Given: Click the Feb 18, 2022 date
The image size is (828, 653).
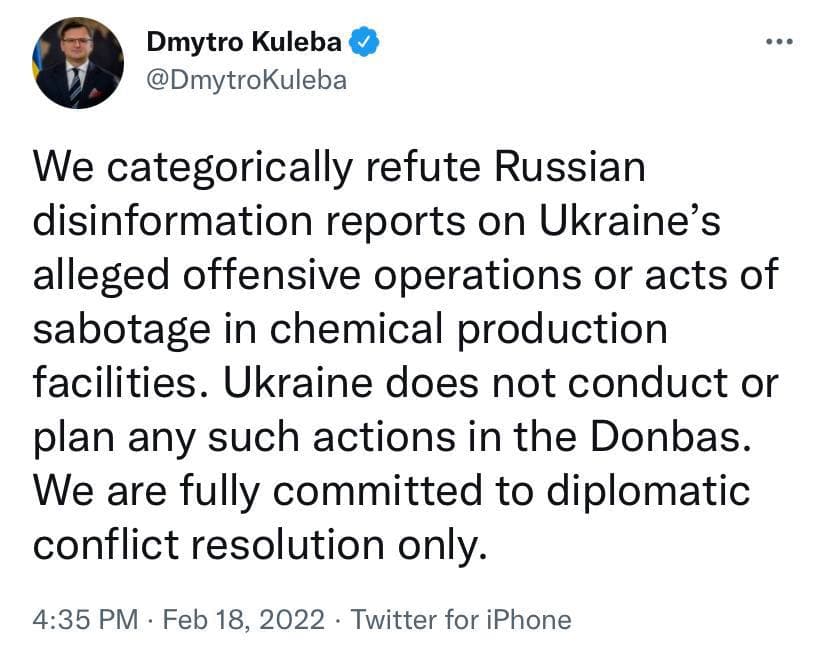Looking at the screenshot, I should [x=244, y=619].
